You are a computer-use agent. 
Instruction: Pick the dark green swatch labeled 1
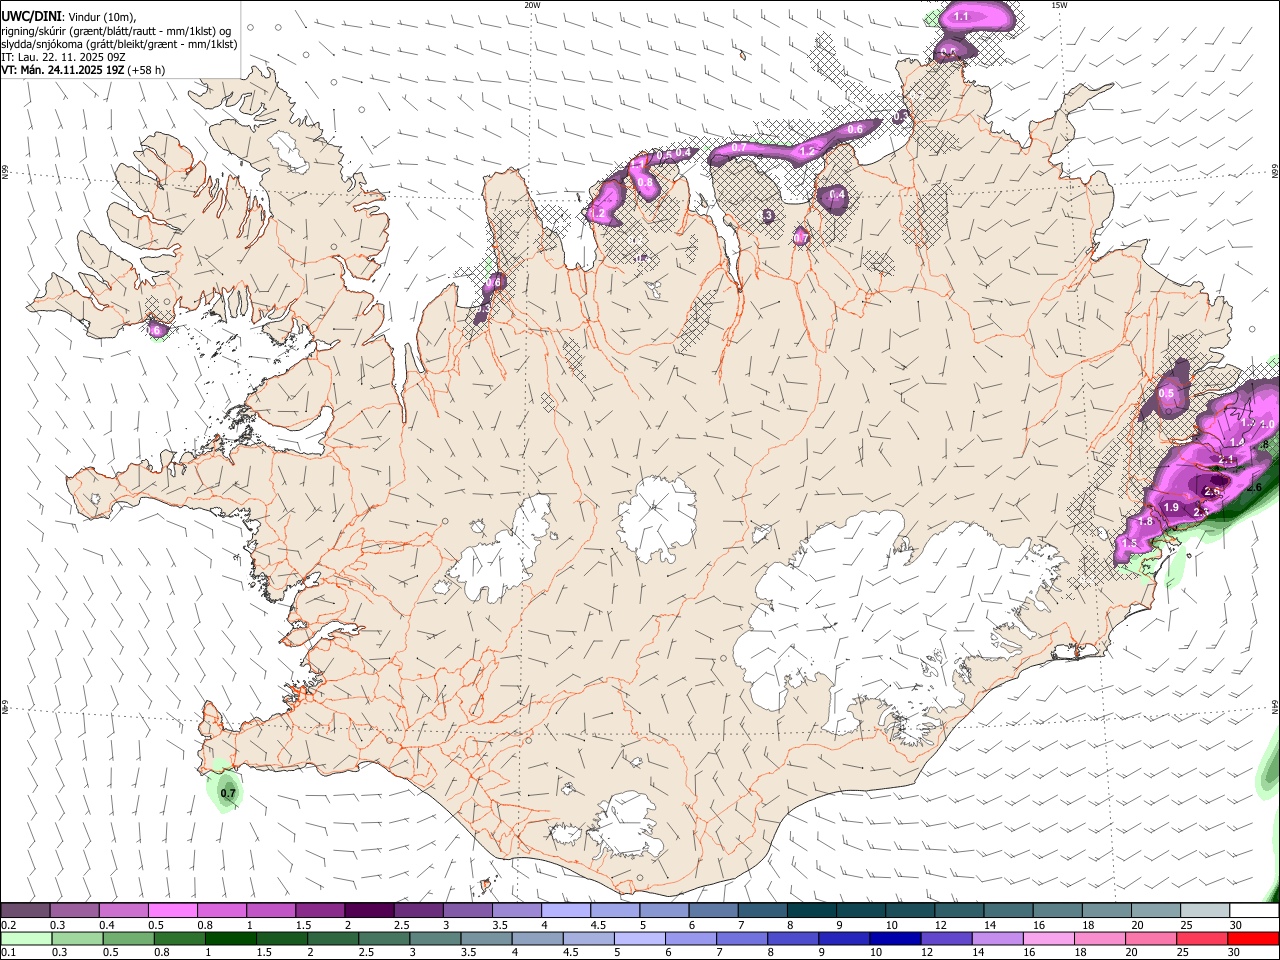(x=230, y=939)
